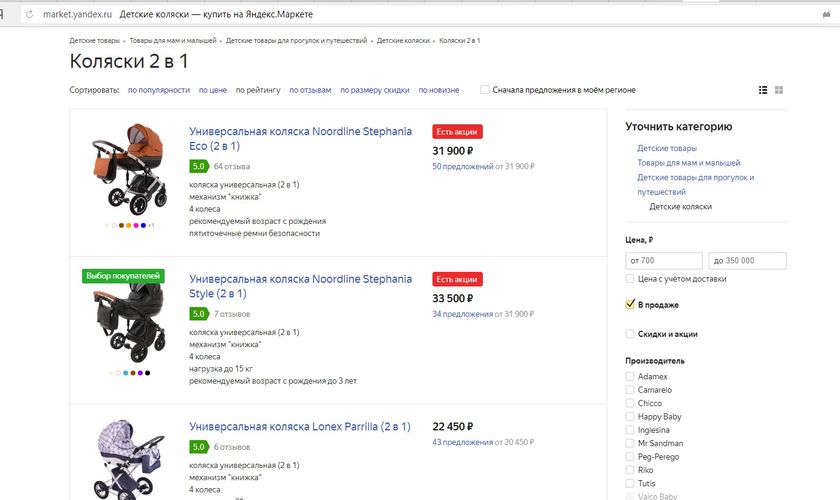Switch to list view layout icon
840x500 pixels.
click(x=763, y=90)
